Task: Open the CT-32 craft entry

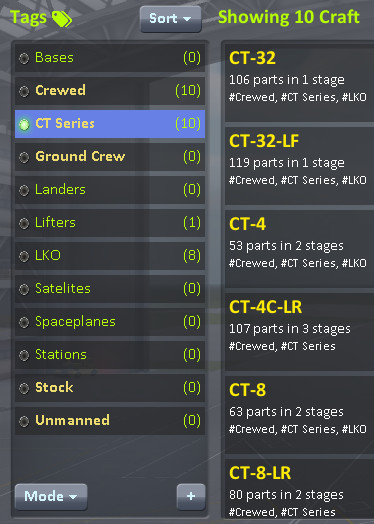Action: point(299,83)
